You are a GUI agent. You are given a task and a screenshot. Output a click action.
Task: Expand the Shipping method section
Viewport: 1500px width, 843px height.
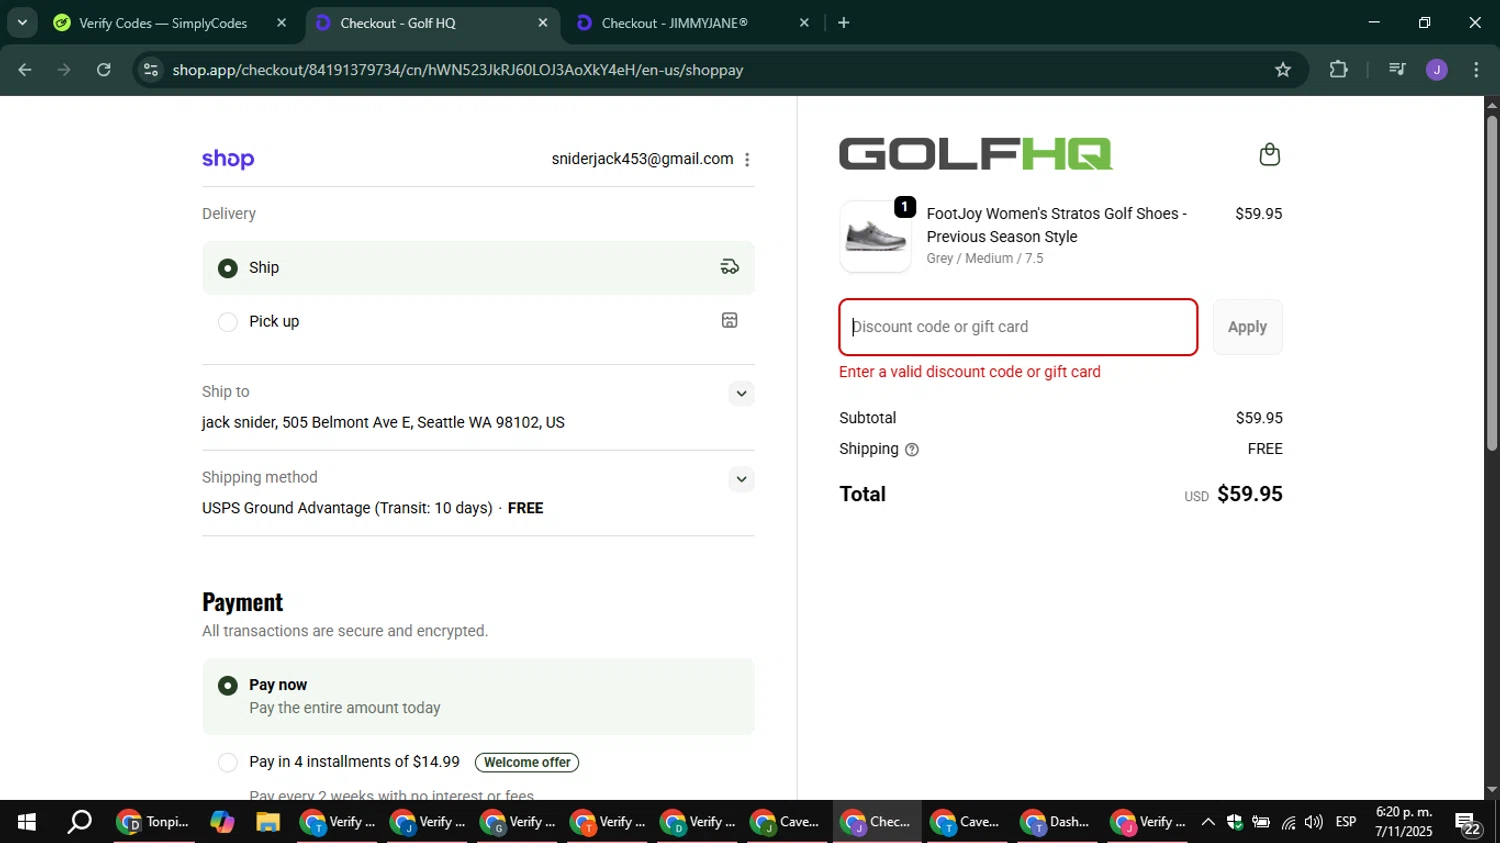741,479
